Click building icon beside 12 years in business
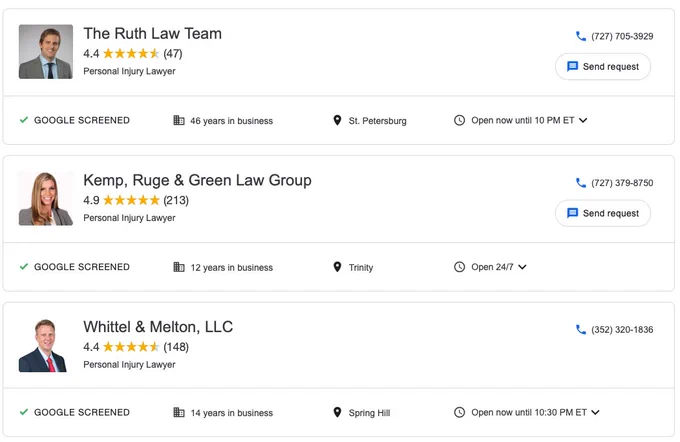 (x=179, y=267)
